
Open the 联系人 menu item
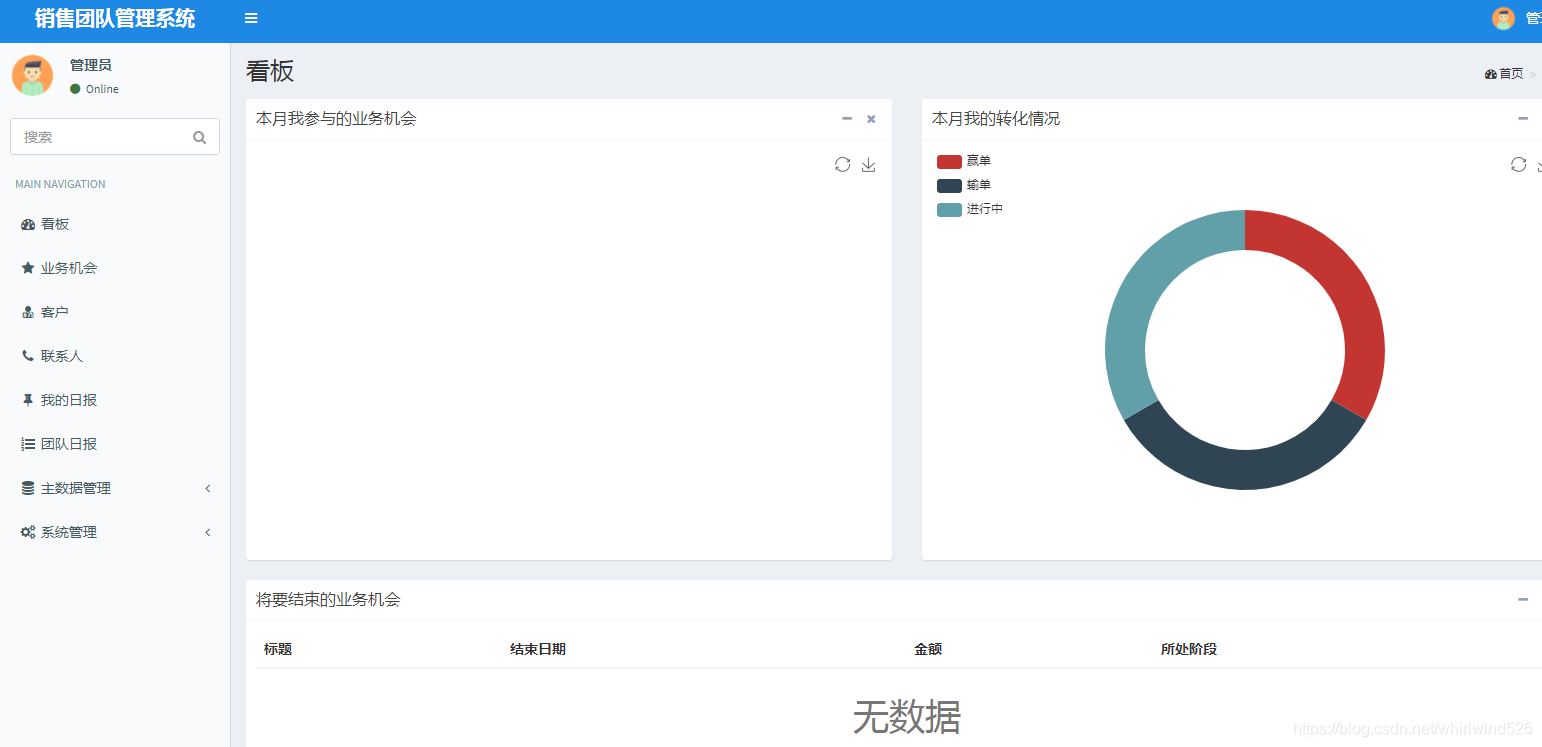pos(115,356)
